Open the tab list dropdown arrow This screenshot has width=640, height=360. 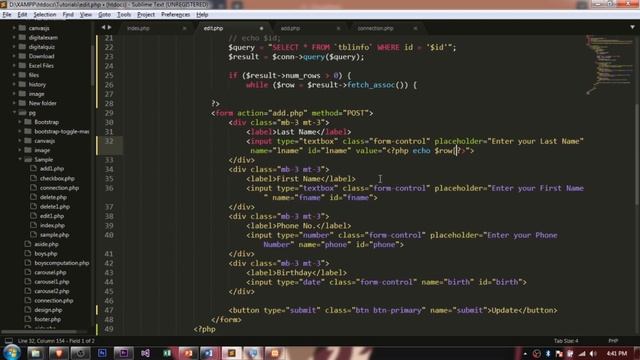coord(632,27)
